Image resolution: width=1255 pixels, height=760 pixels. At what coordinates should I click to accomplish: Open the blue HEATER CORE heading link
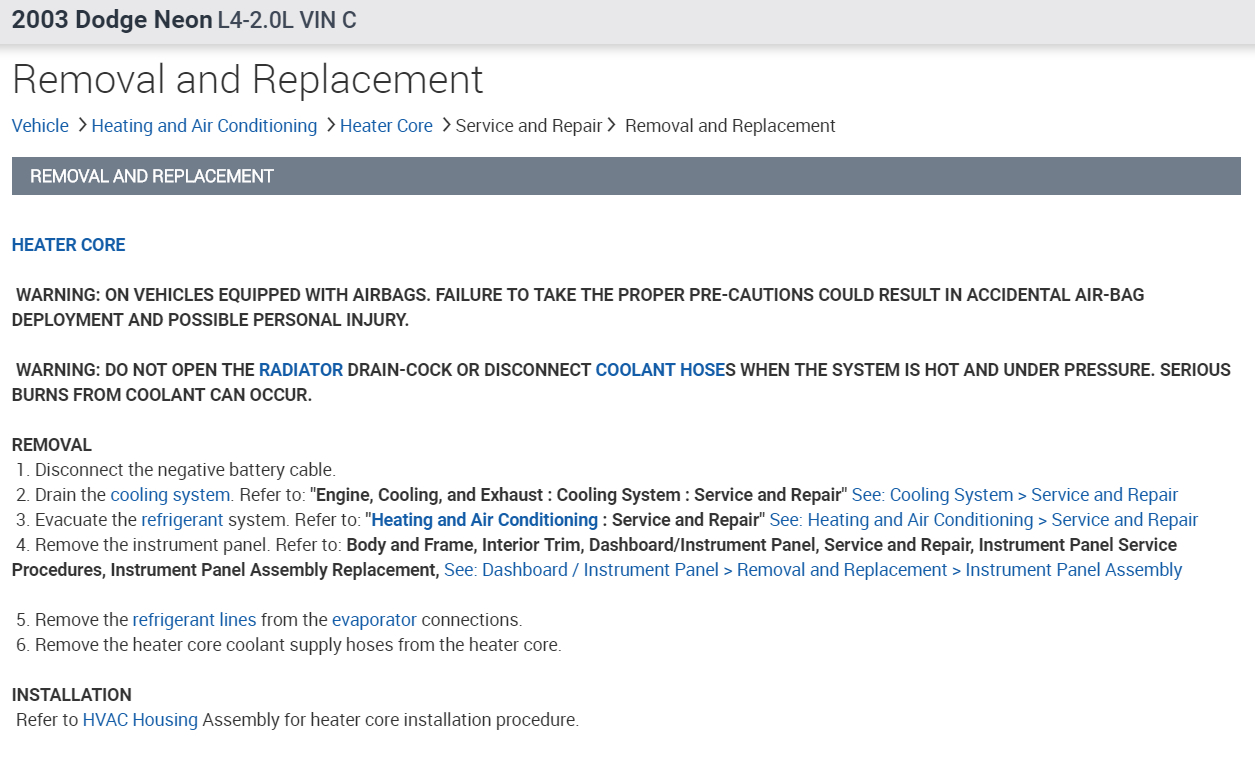click(x=69, y=245)
